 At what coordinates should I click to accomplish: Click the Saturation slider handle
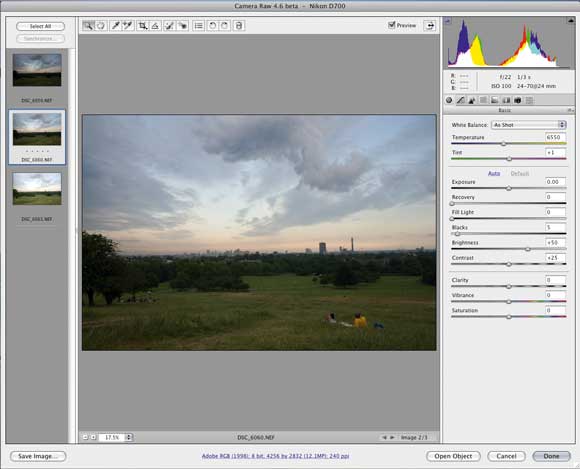[509, 317]
